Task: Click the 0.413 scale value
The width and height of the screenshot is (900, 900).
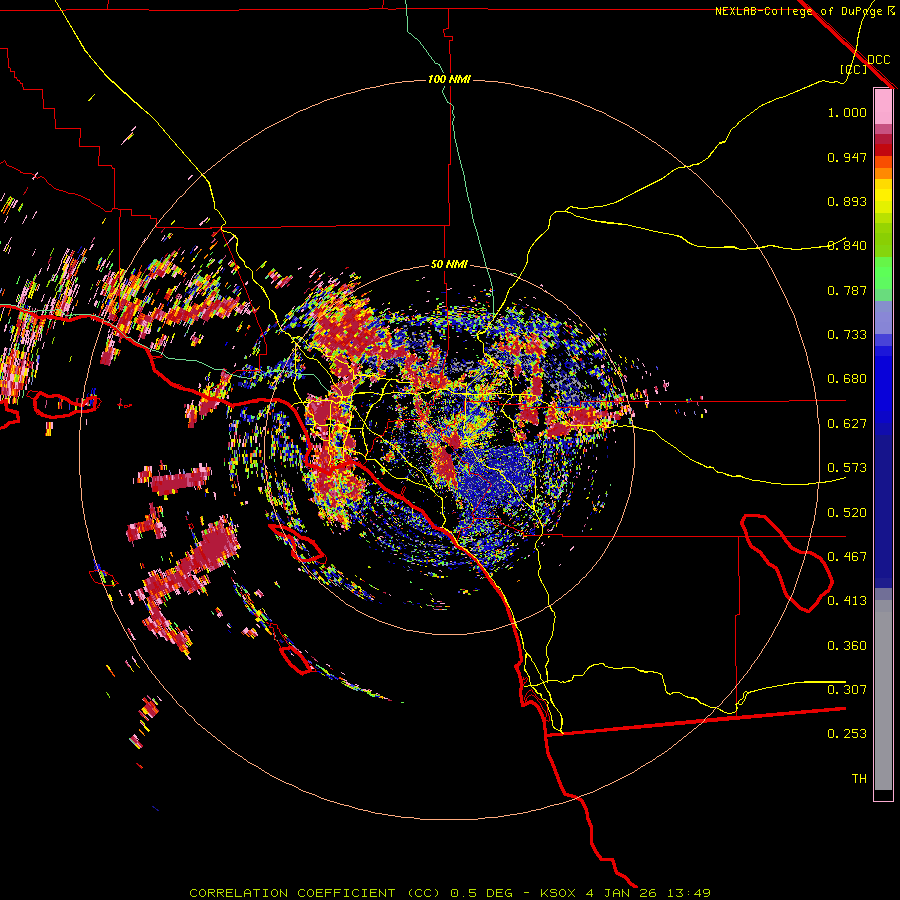Action: [x=847, y=601]
